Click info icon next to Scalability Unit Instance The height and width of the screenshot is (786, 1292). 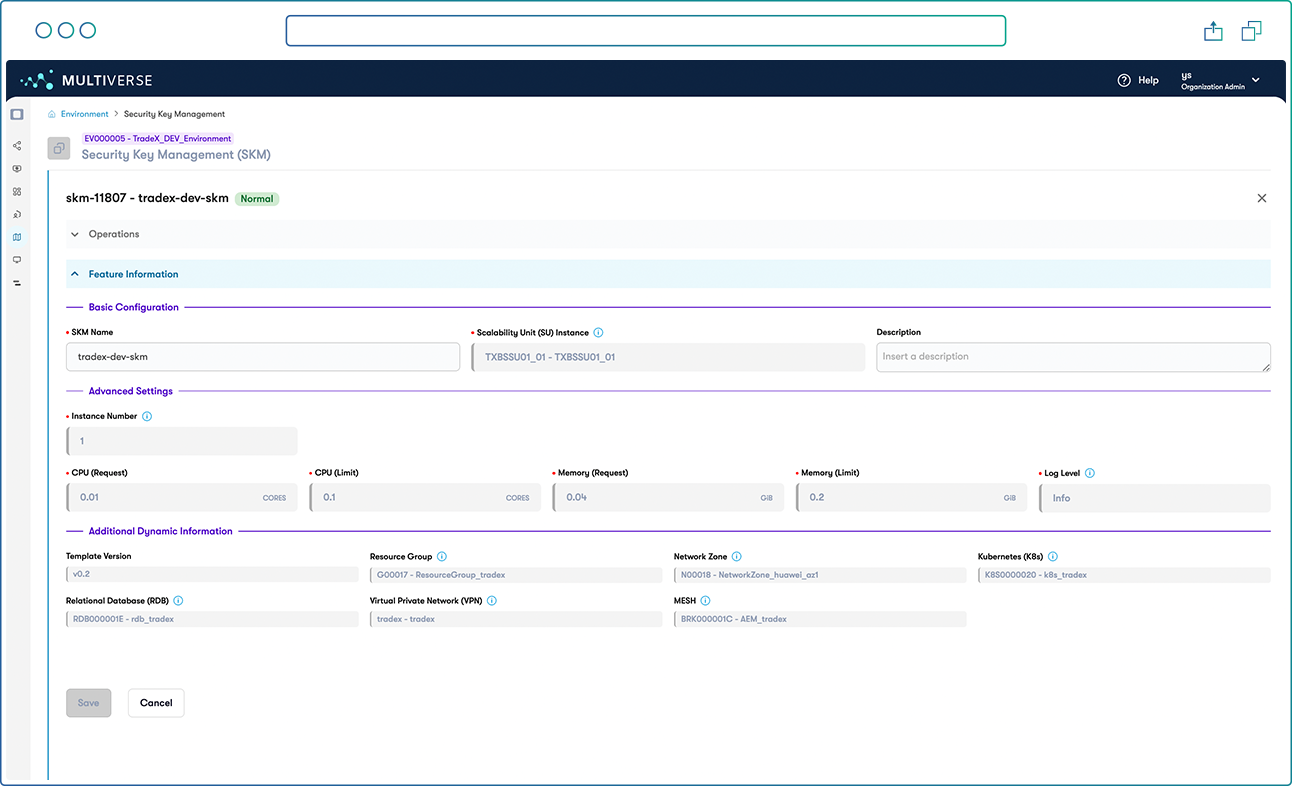[x=598, y=333]
